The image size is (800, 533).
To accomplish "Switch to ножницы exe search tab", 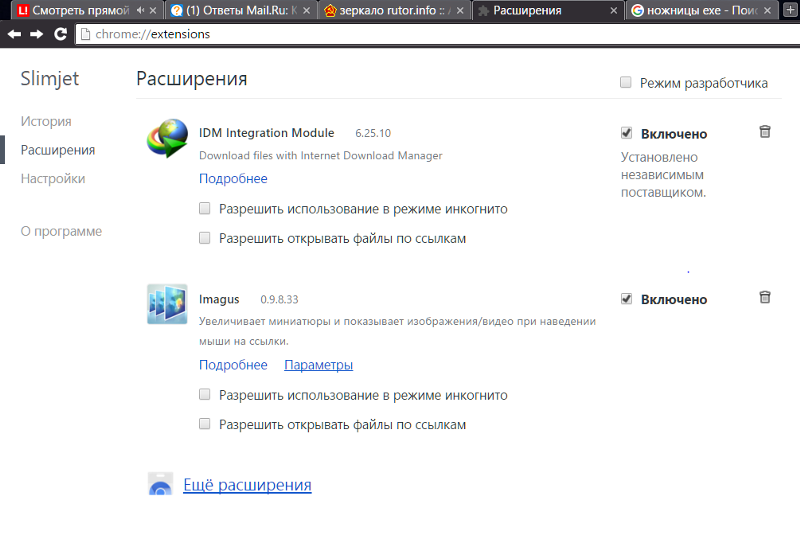I will pyautogui.click(x=702, y=10).
